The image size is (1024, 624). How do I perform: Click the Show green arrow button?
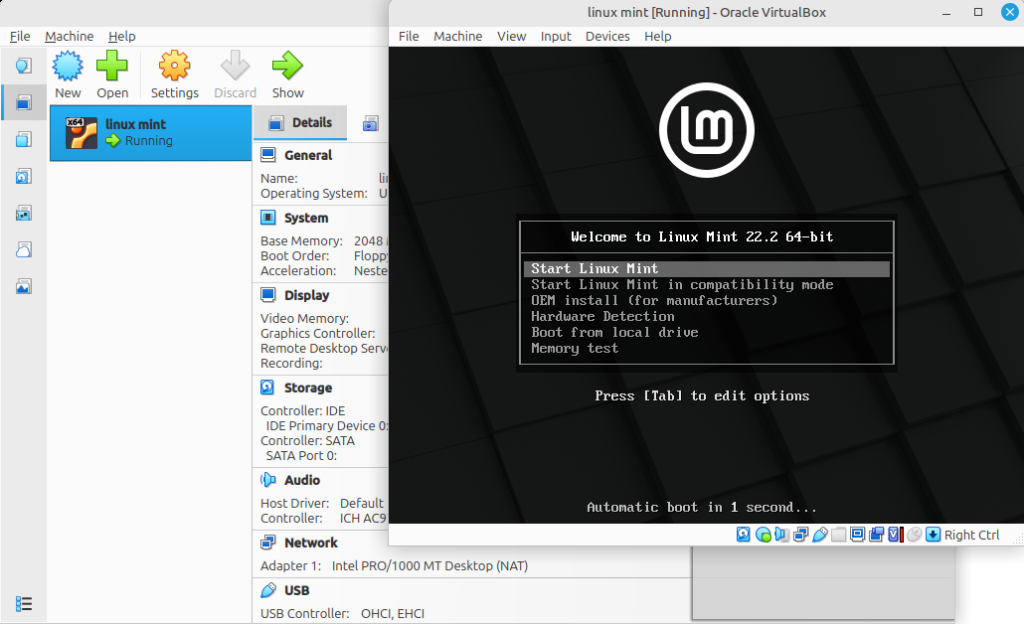click(x=287, y=68)
